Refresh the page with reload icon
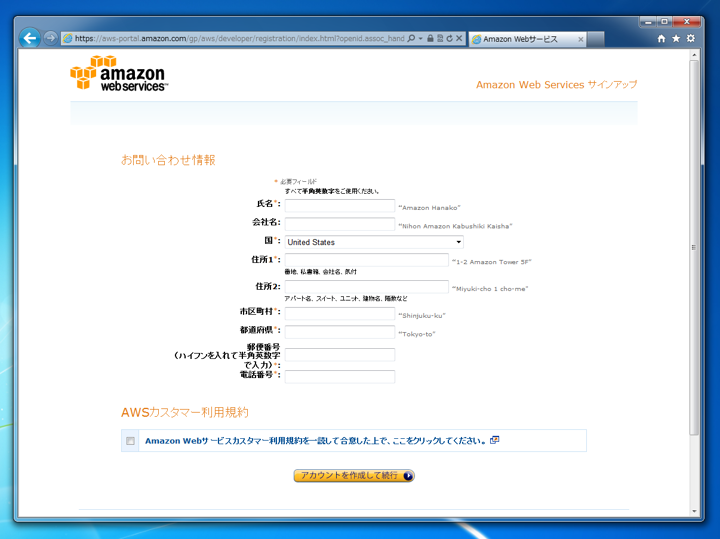This screenshot has height=539, width=720. pyautogui.click(x=449, y=39)
